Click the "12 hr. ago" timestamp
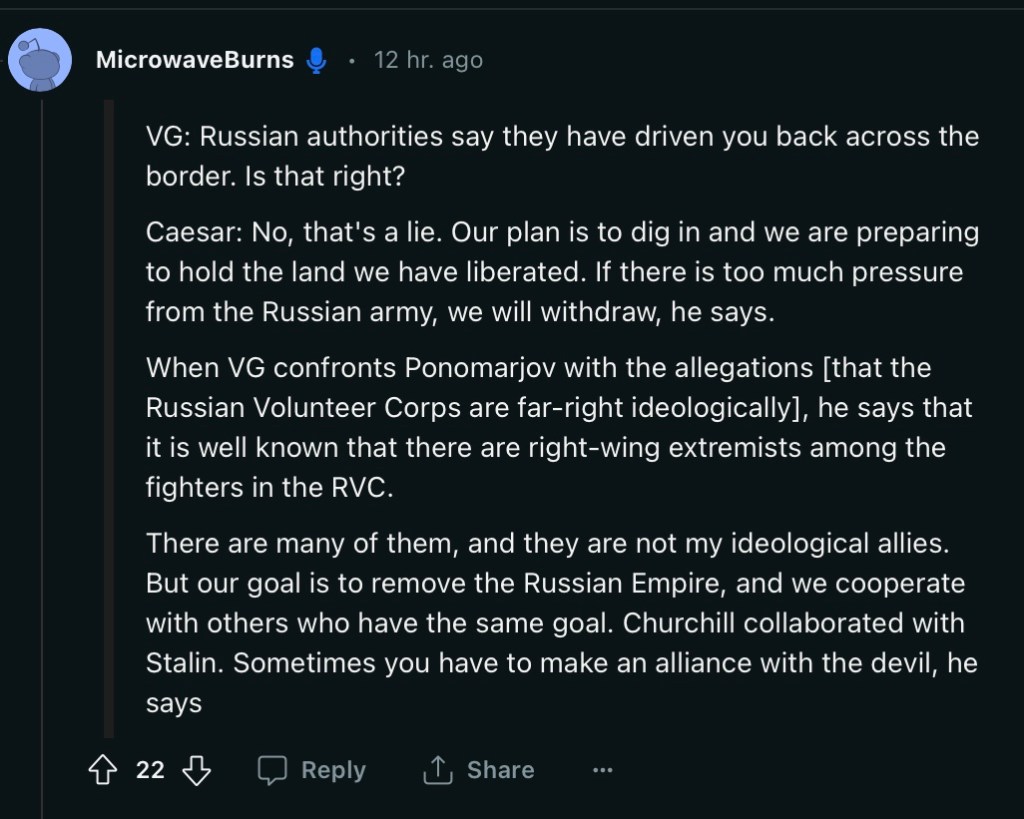The width and height of the screenshot is (1024, 819). 428,60
